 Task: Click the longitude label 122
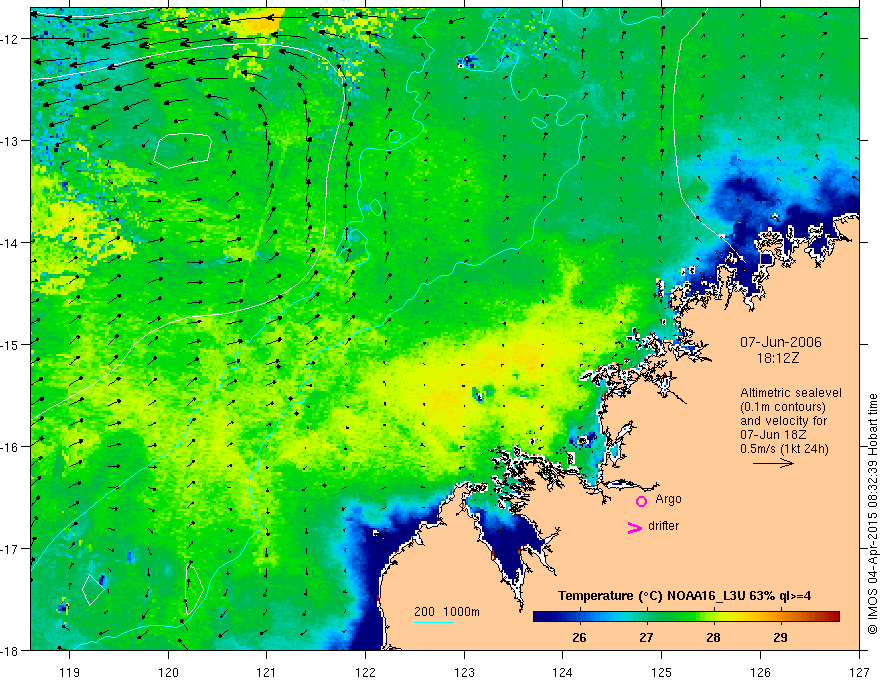tap(365, 672)
